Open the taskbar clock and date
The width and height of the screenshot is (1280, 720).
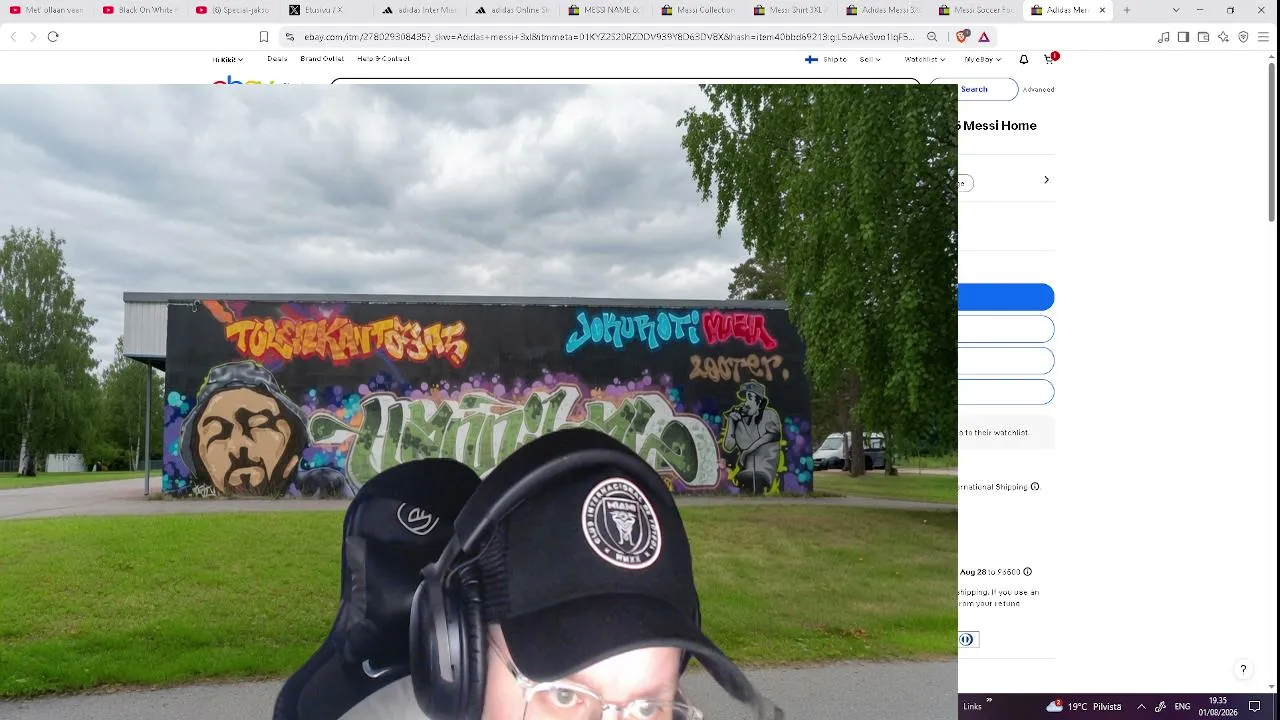tap(1218, 706)
